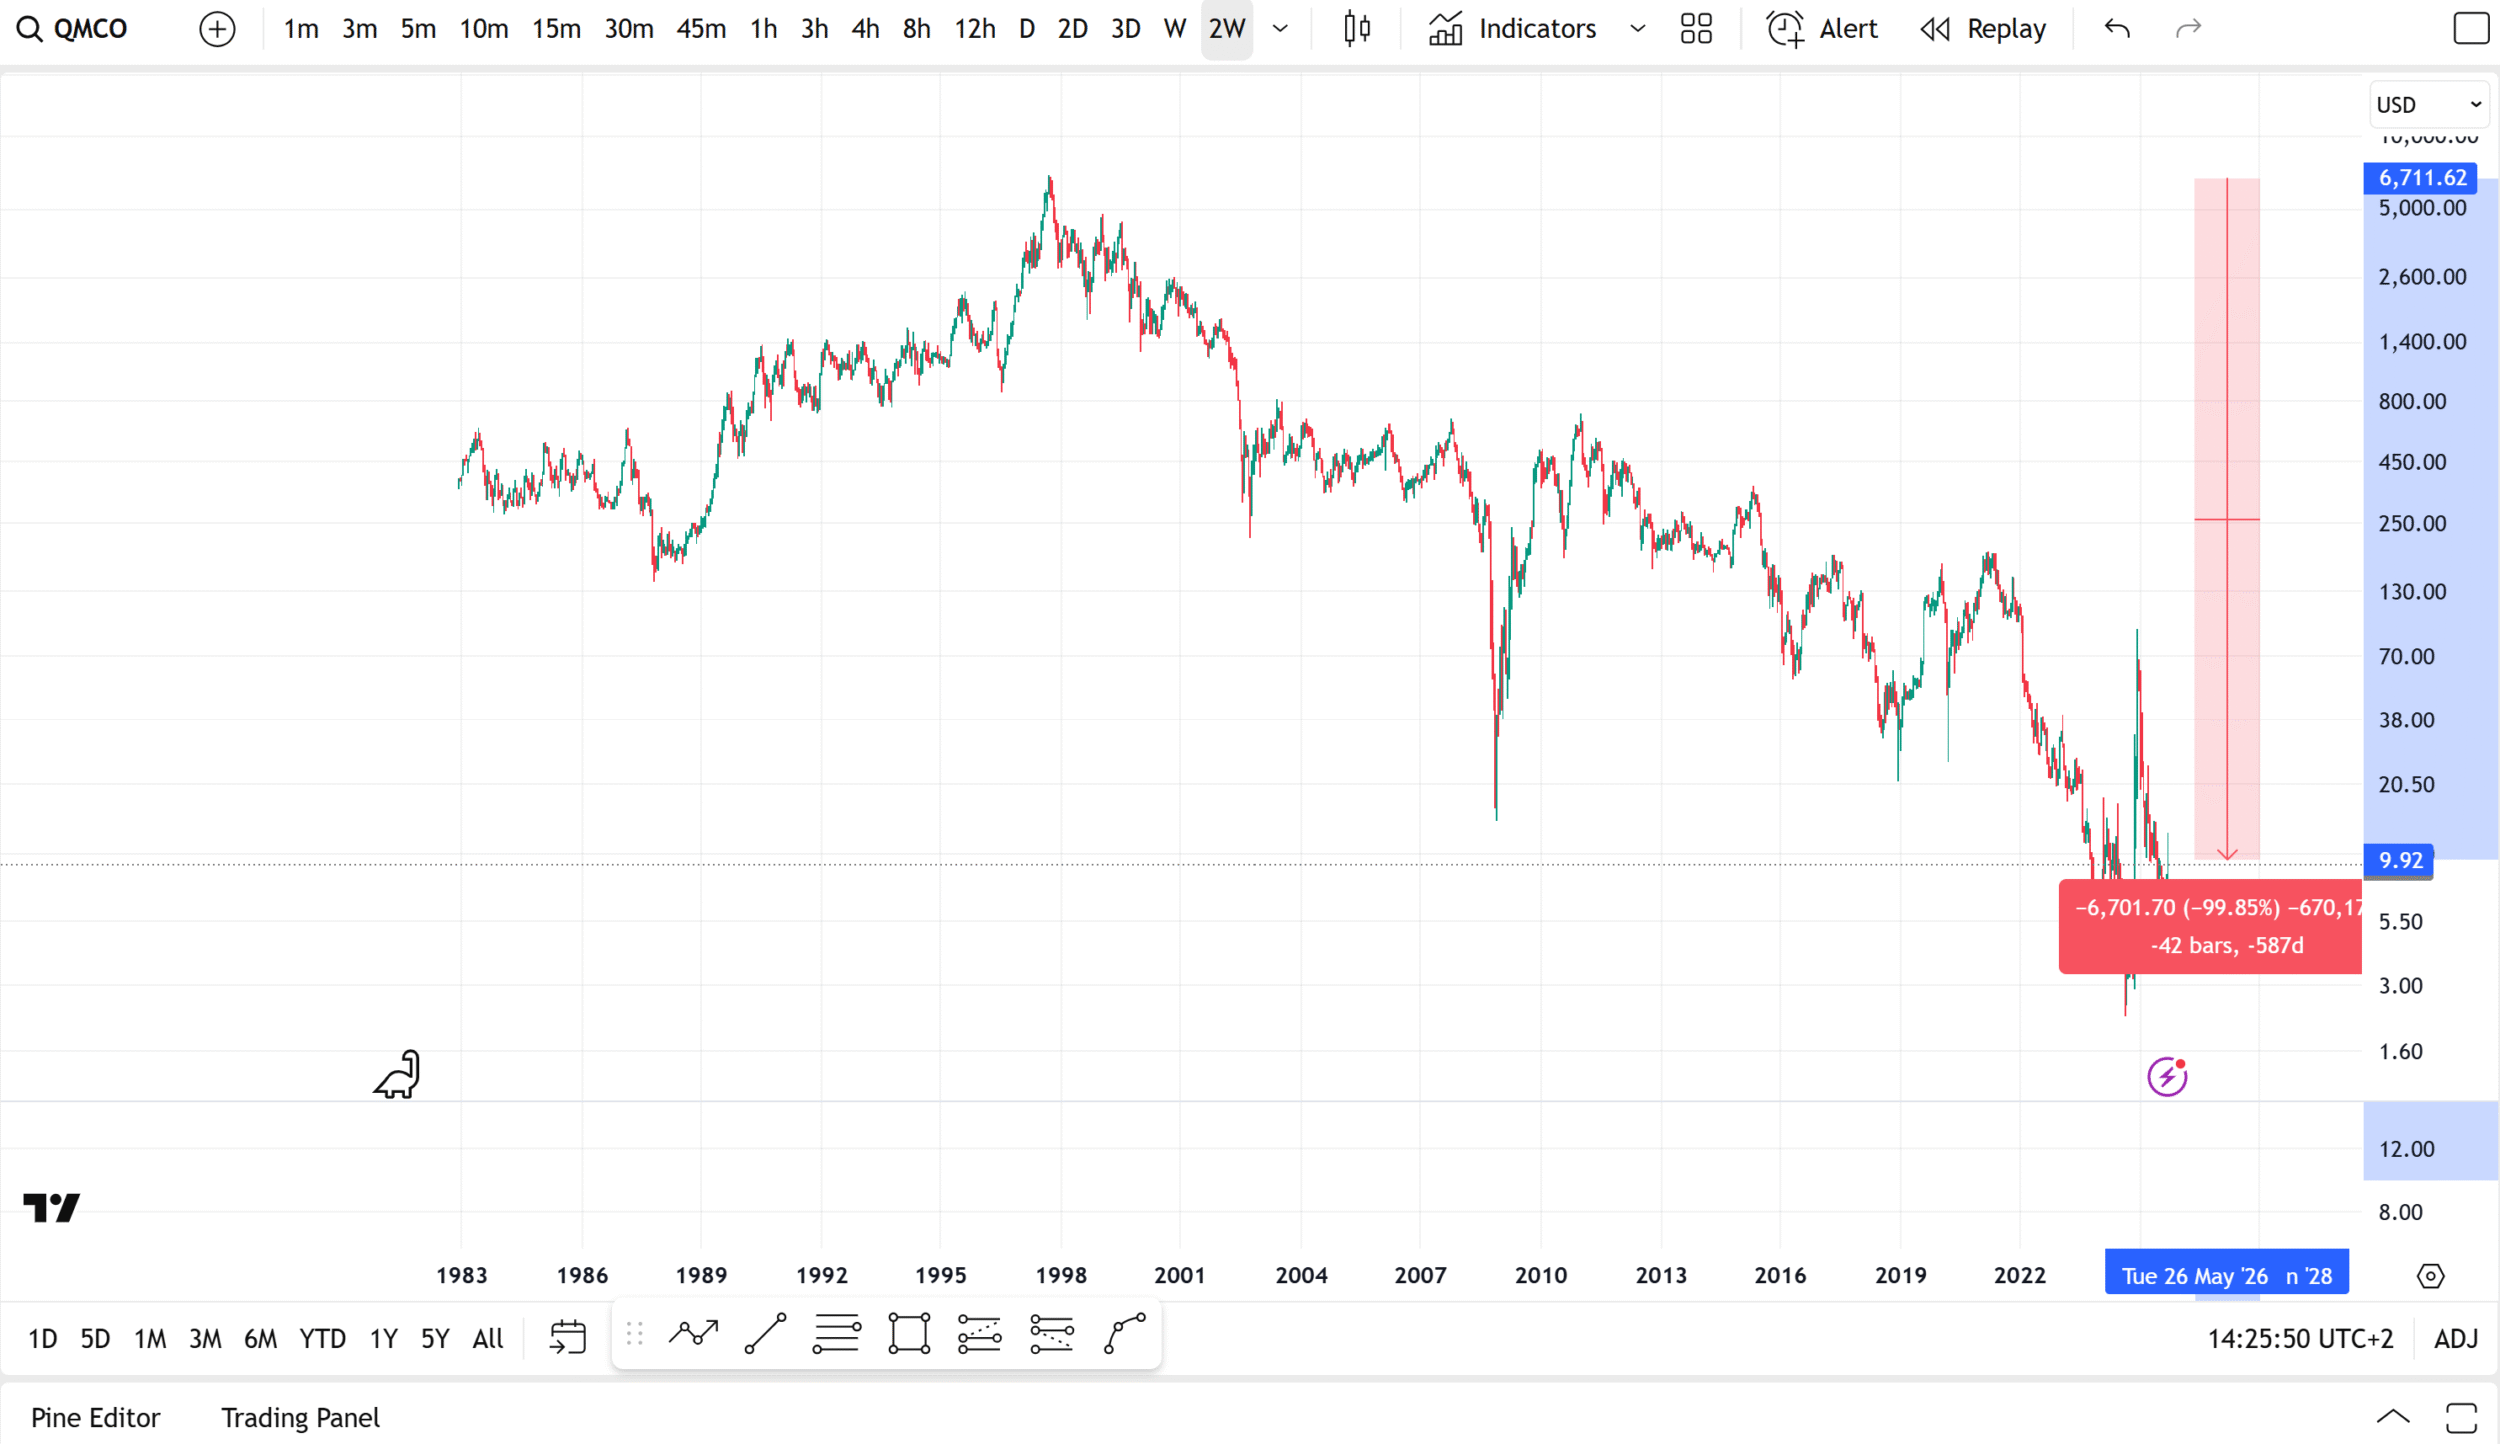Screen dimensions: 2500x1444
Task: Select the 5Y date range
Action: 435,1338
